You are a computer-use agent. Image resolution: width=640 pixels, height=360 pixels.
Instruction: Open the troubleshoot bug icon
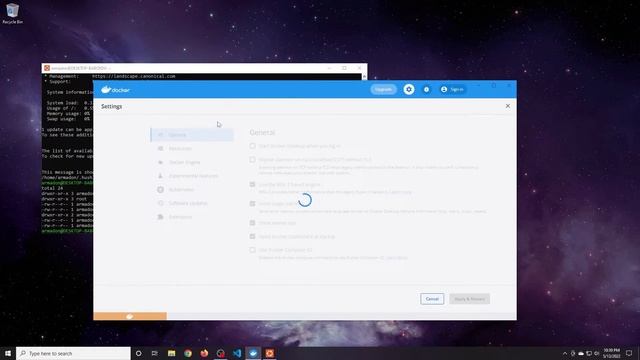(426, 89)
